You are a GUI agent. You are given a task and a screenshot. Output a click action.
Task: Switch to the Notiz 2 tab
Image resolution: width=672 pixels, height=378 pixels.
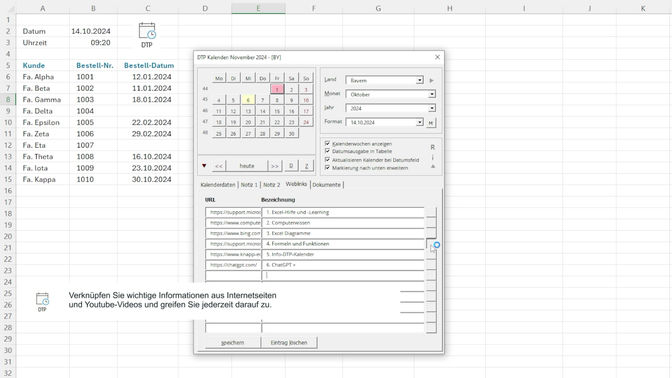[x=271, y=185]
